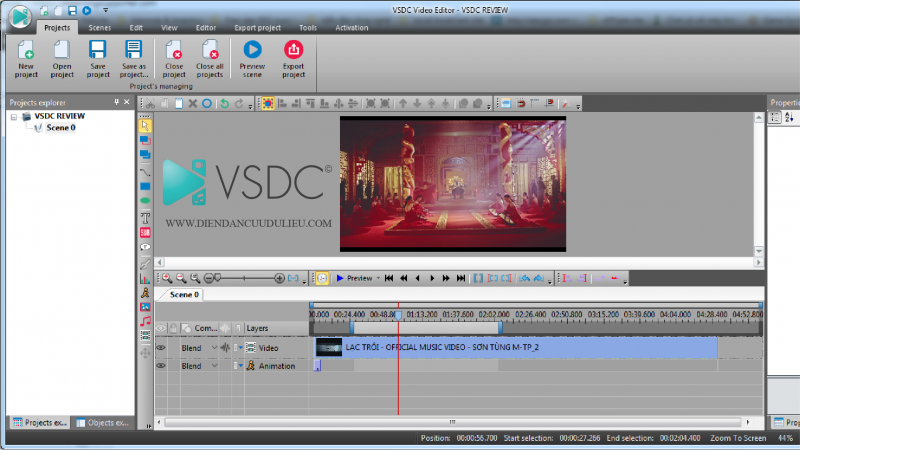Viewport: 902px width, 450px height.
Task: Open the Animation layer Blend dropdown
Action: pos(215,366)
